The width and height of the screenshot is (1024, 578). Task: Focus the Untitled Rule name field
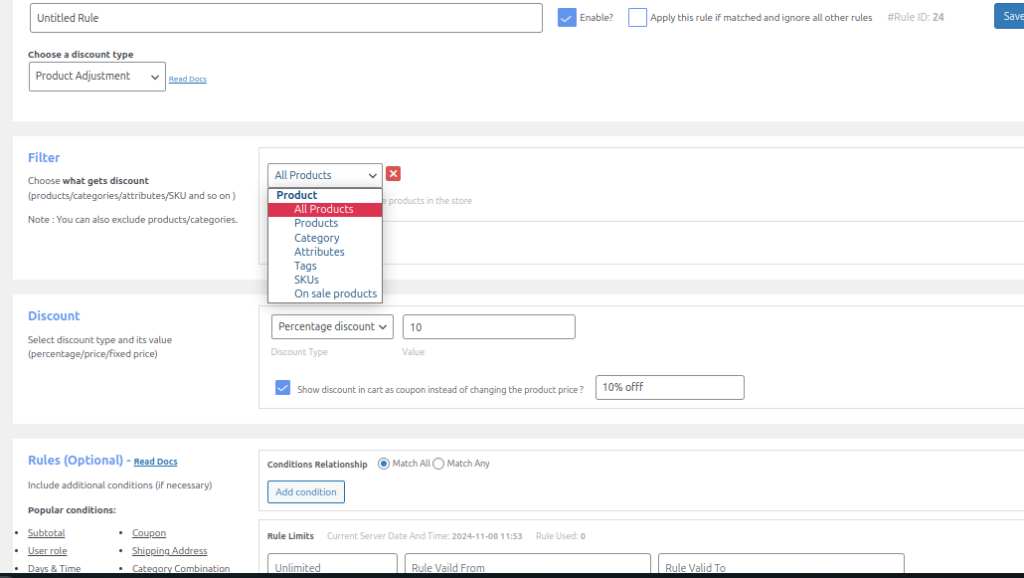(286, 18)
